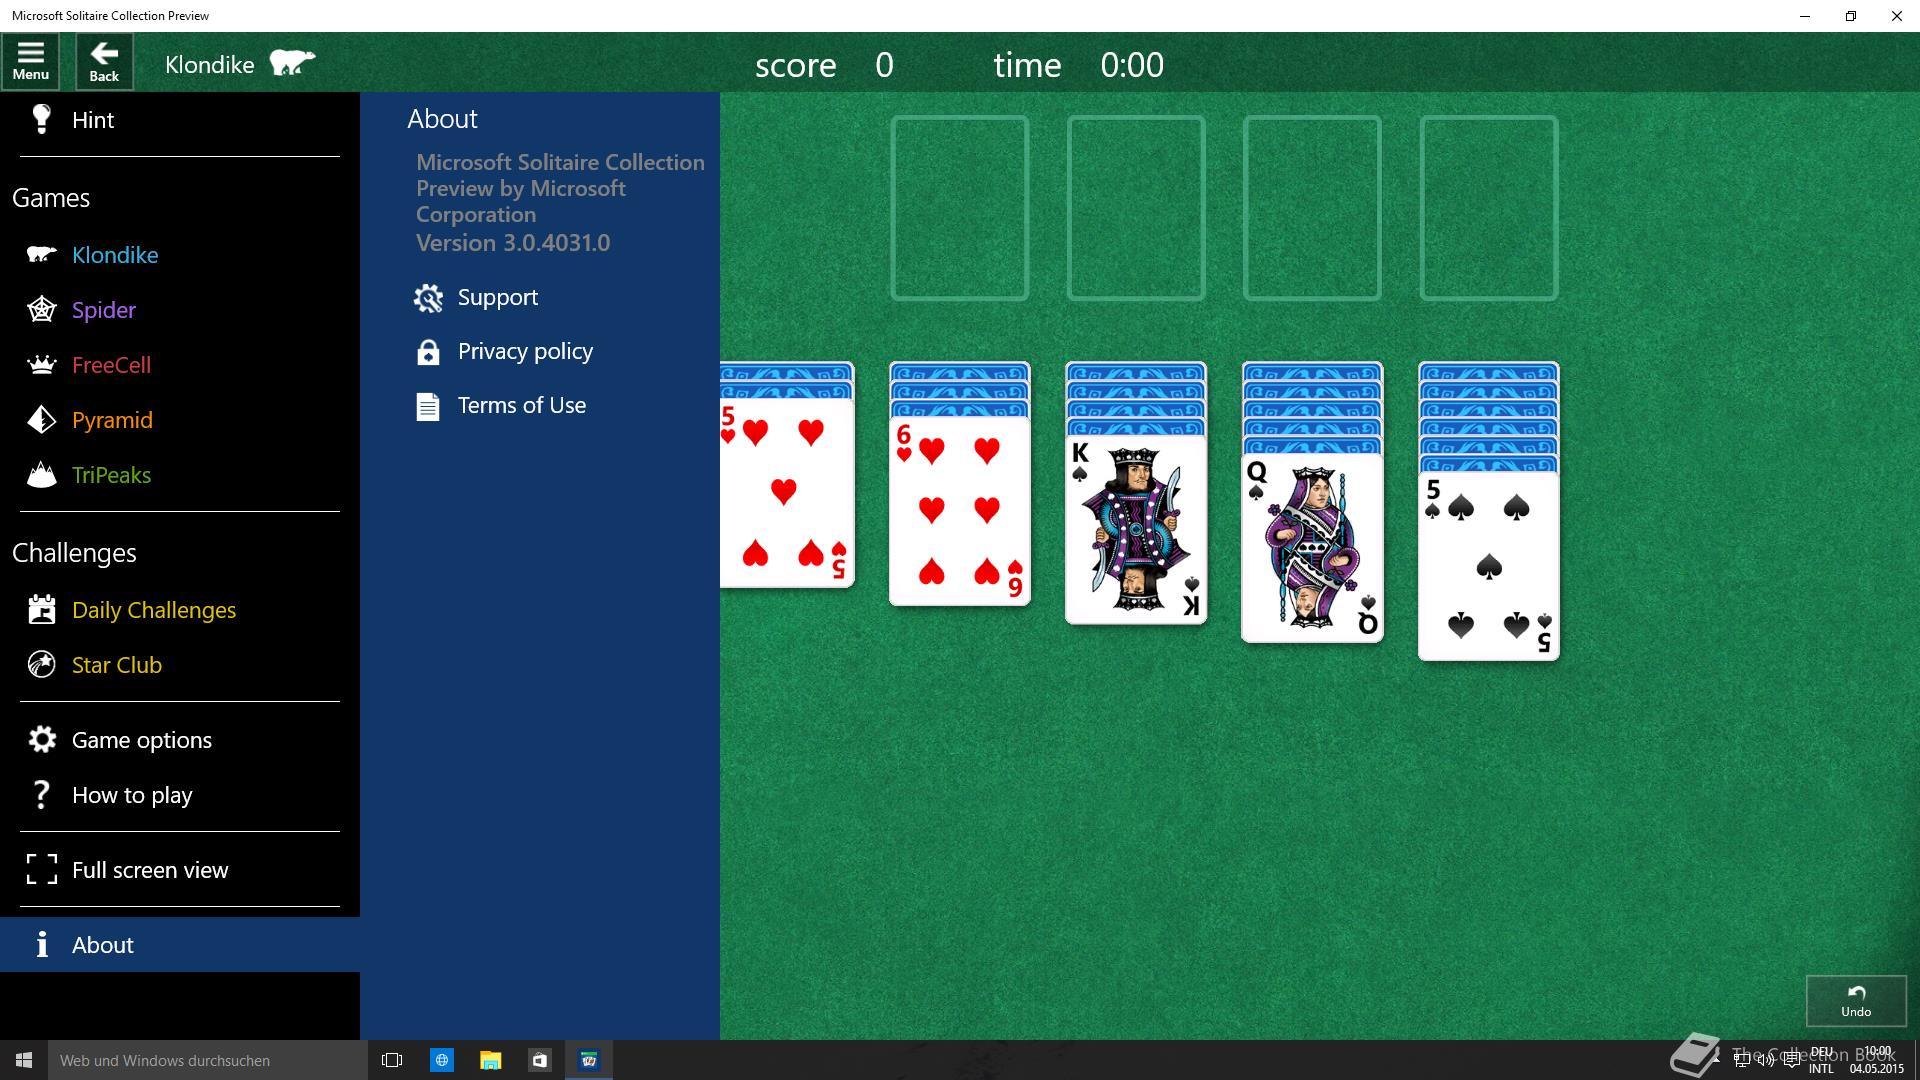
Task: Click the Version 3.0.4031.0 text
Action: (x=513, y=243)
